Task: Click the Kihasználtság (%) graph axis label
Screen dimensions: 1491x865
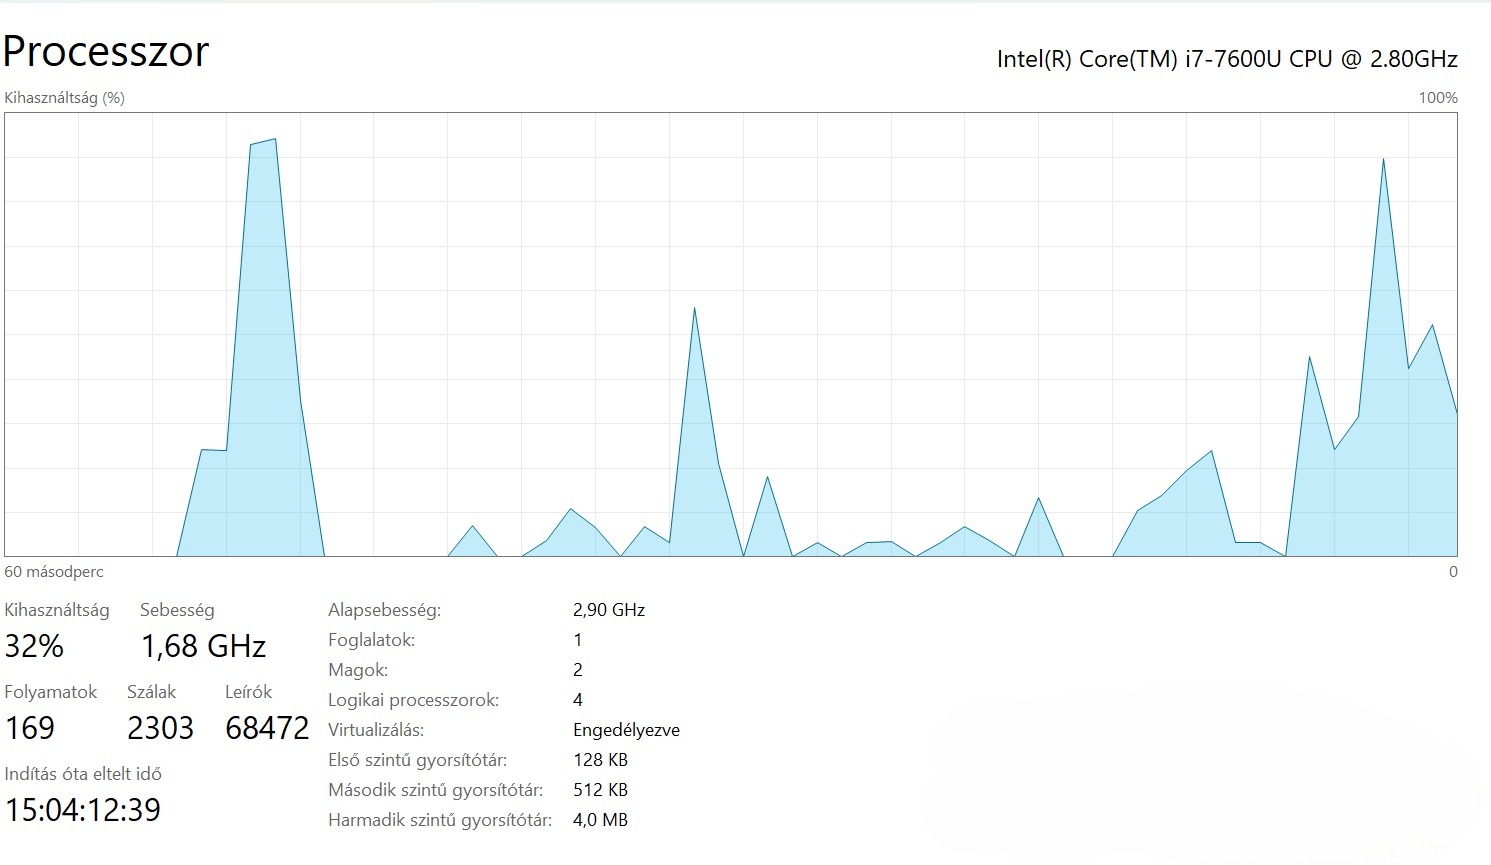Action: click(x=65, y=98)
